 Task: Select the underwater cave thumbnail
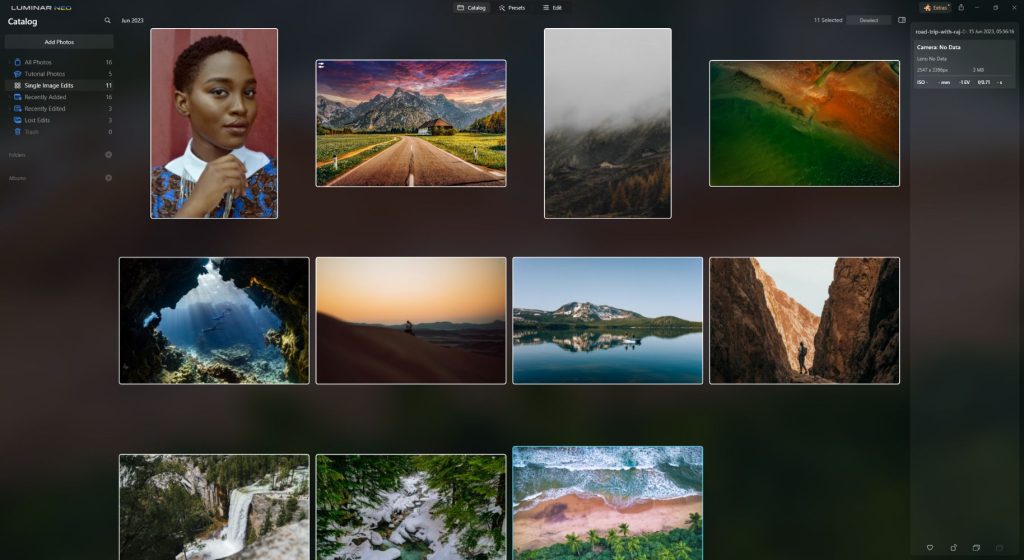tap(214, 320)
